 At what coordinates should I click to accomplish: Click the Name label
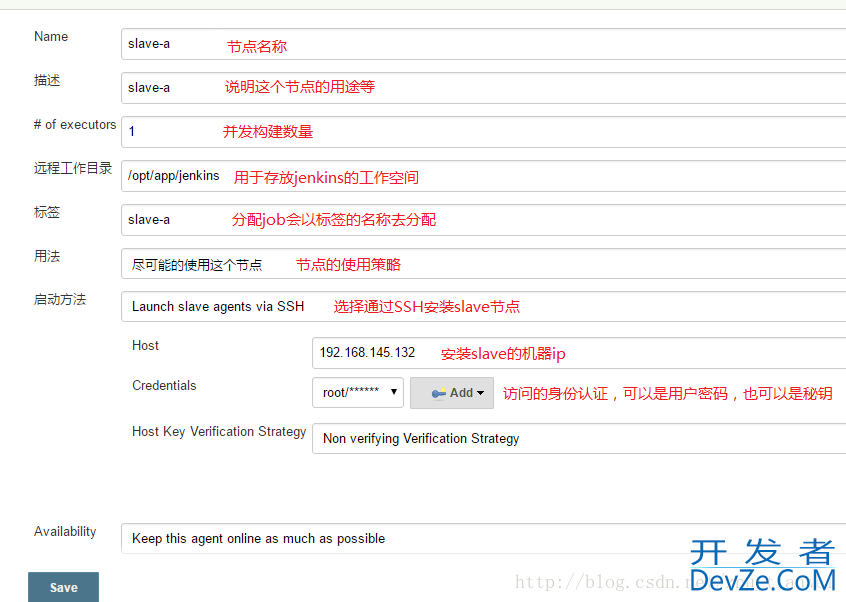point(51,37)
